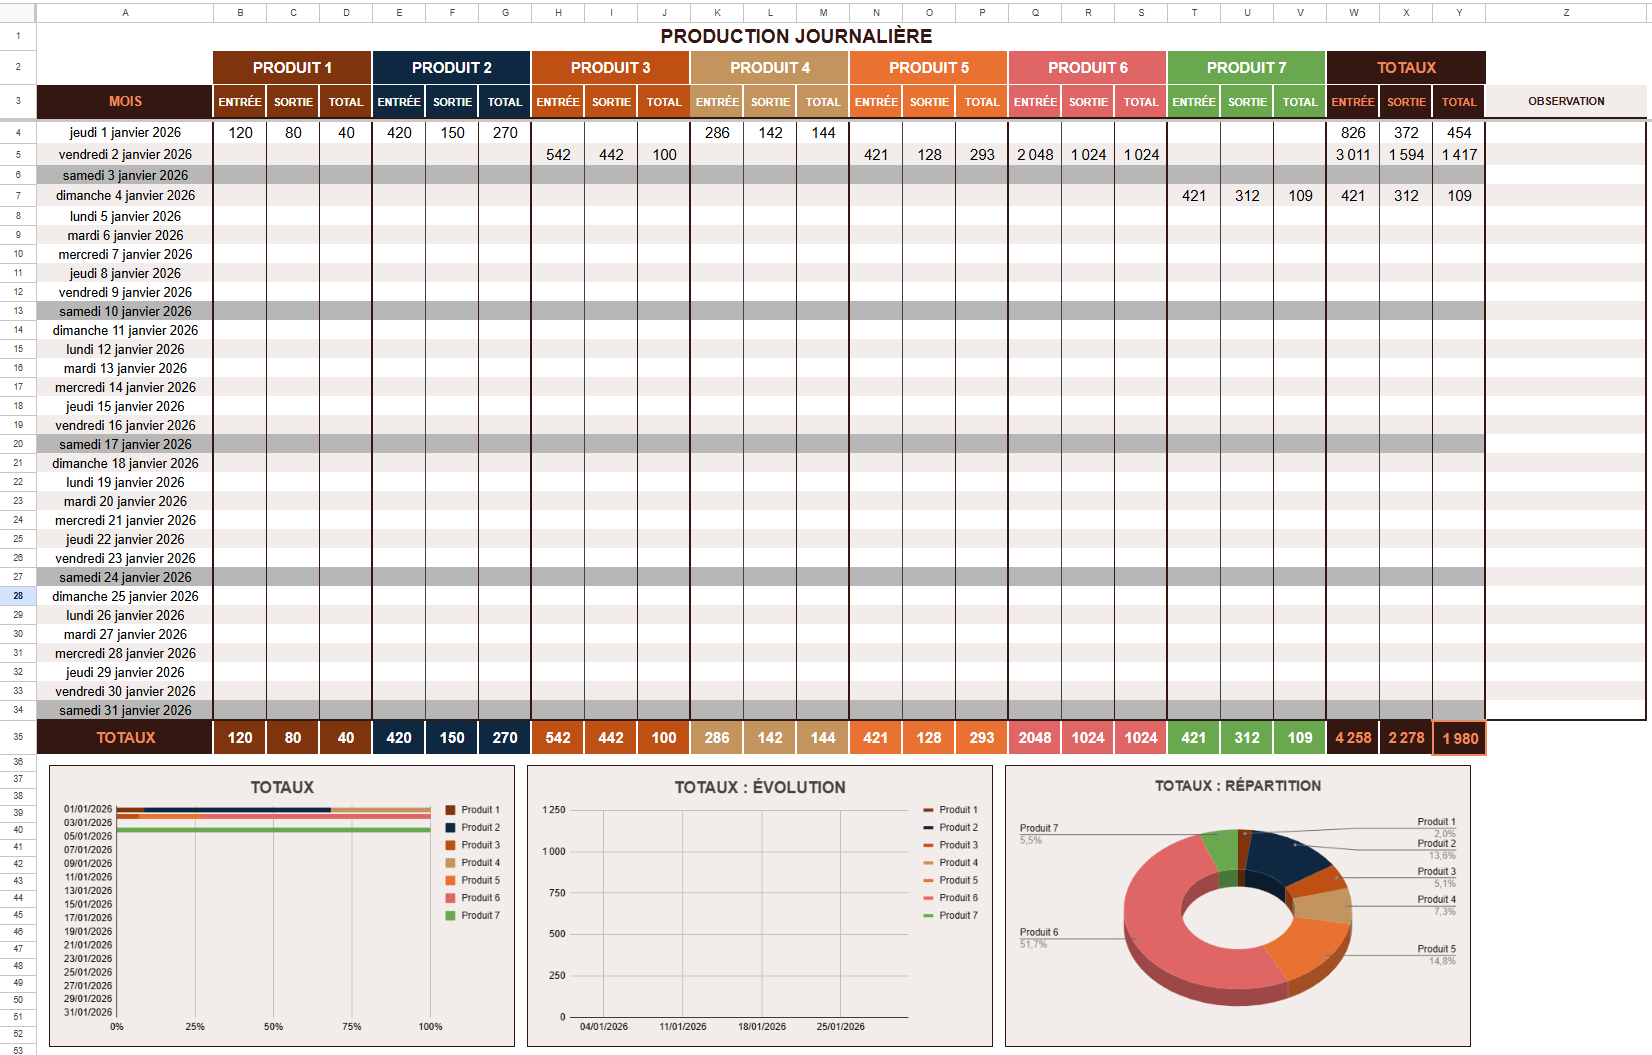Click the TOTAUX label in the bottom totals row
This screenshot has width=1652, height=1055.
tap(125, 738)
